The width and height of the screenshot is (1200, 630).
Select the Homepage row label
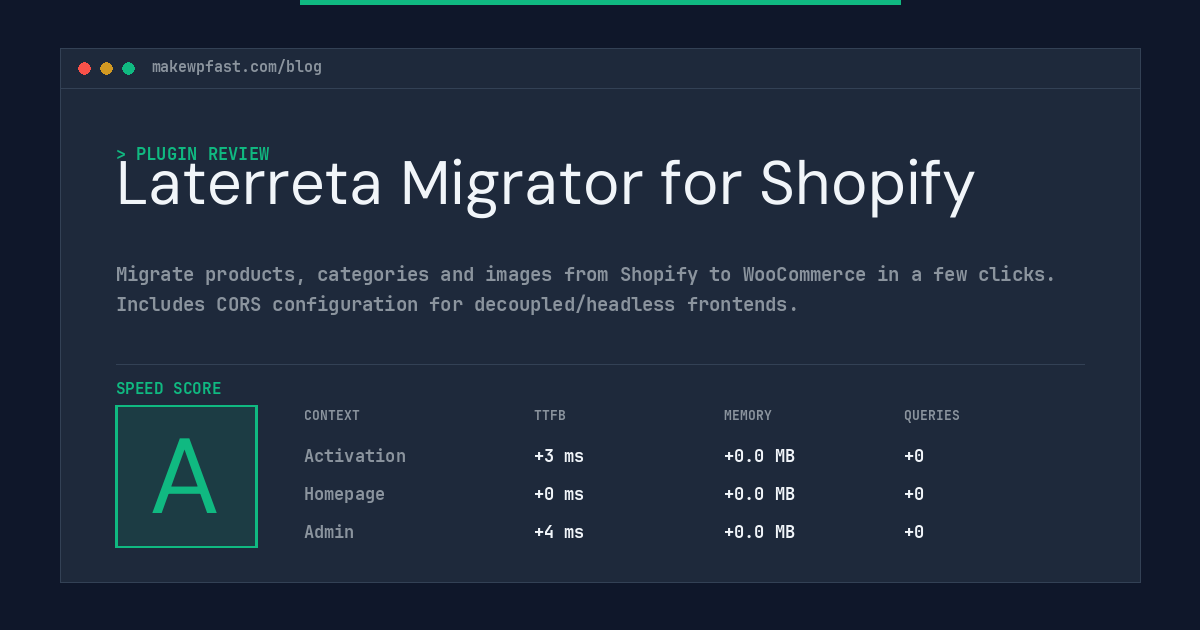coord(344,494)
